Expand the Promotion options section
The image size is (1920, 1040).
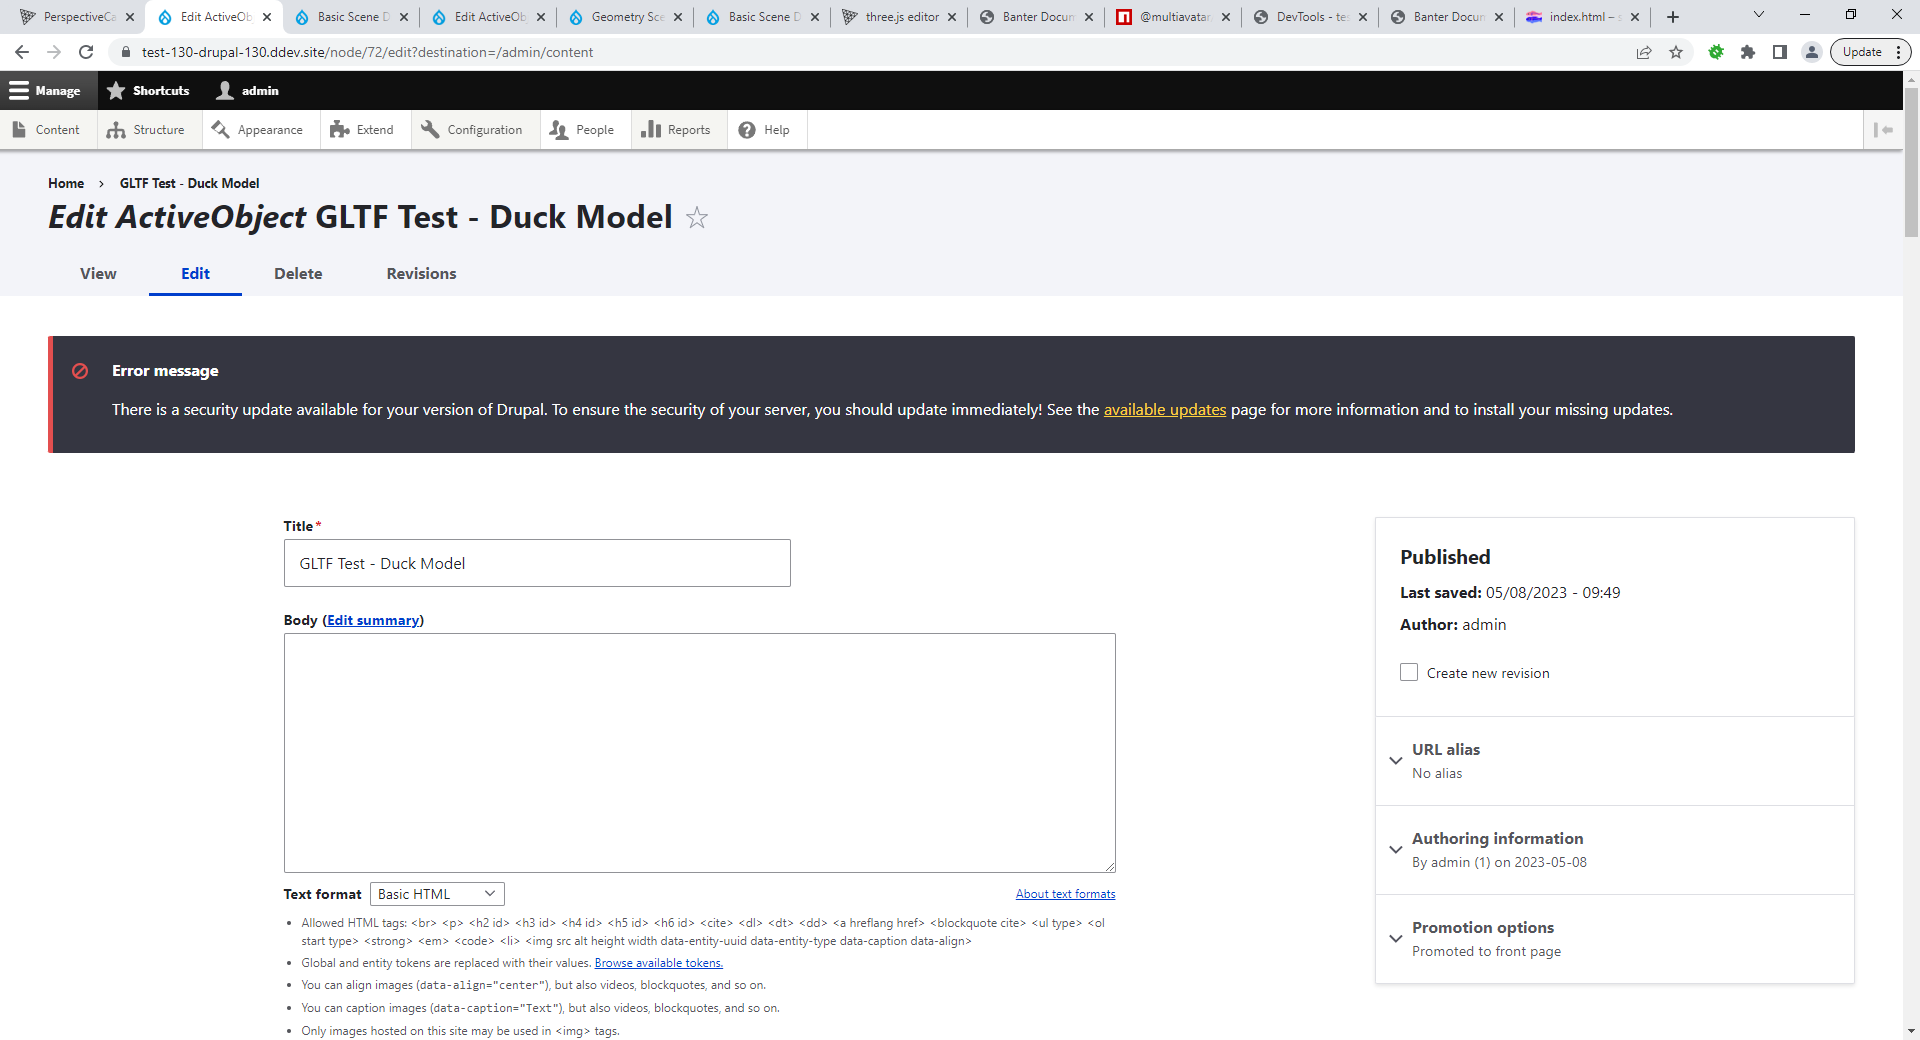pos(1482,928)
